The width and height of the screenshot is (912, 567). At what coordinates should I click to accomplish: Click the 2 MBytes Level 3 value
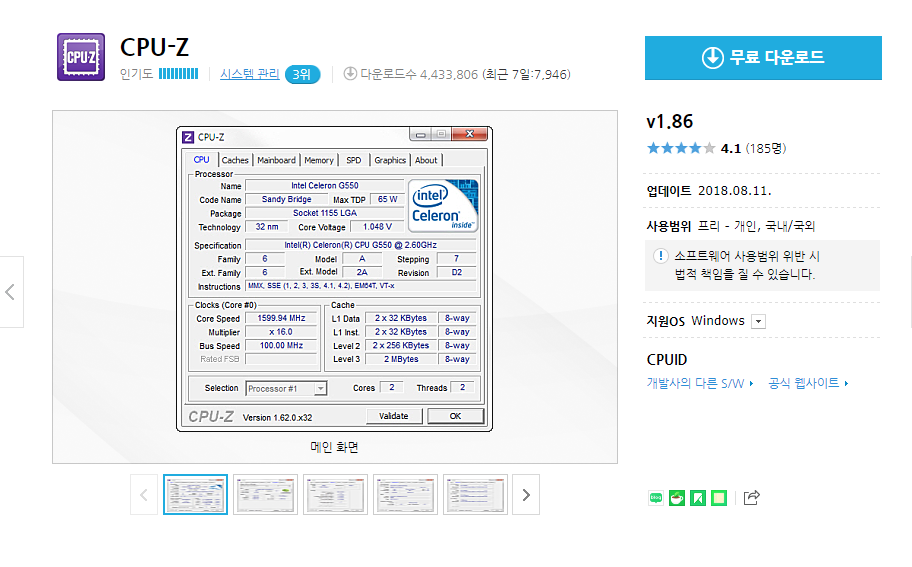point(401,359)
